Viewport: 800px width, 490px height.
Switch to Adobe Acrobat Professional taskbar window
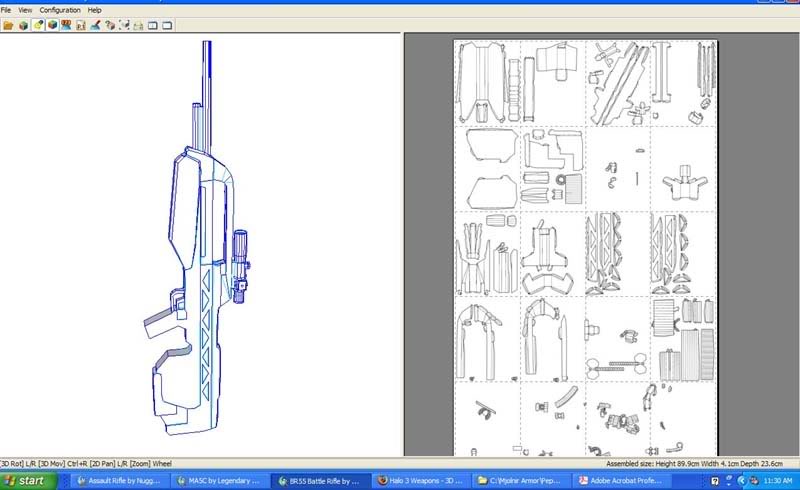(621, 481)
